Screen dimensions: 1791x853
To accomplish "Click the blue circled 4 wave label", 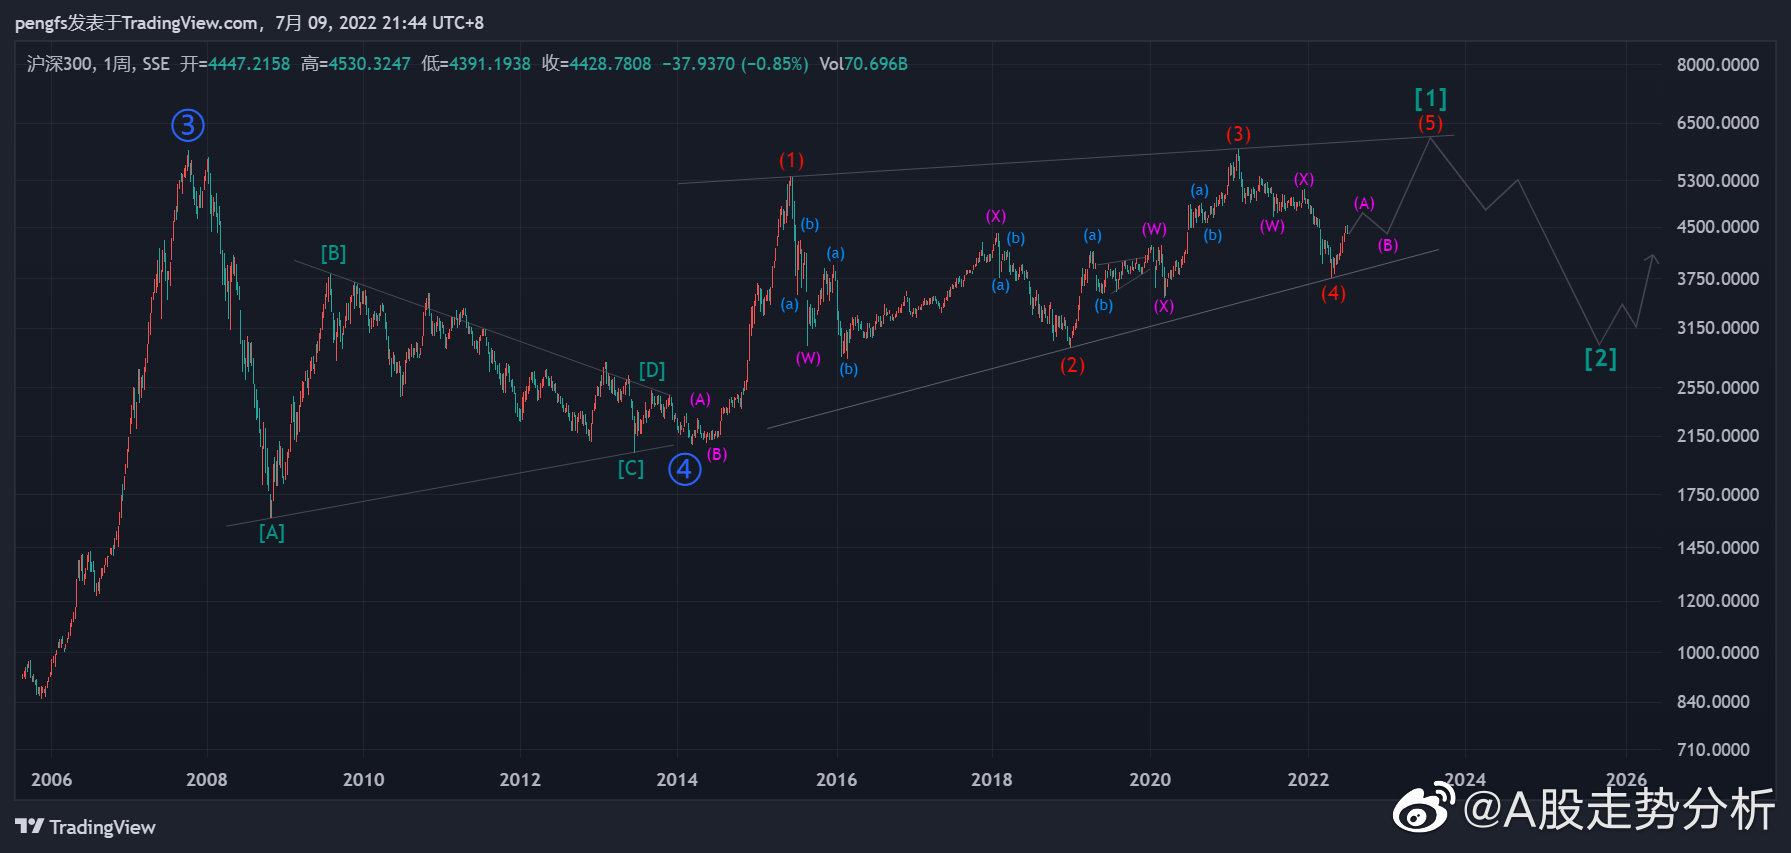I will click(685, 469).
